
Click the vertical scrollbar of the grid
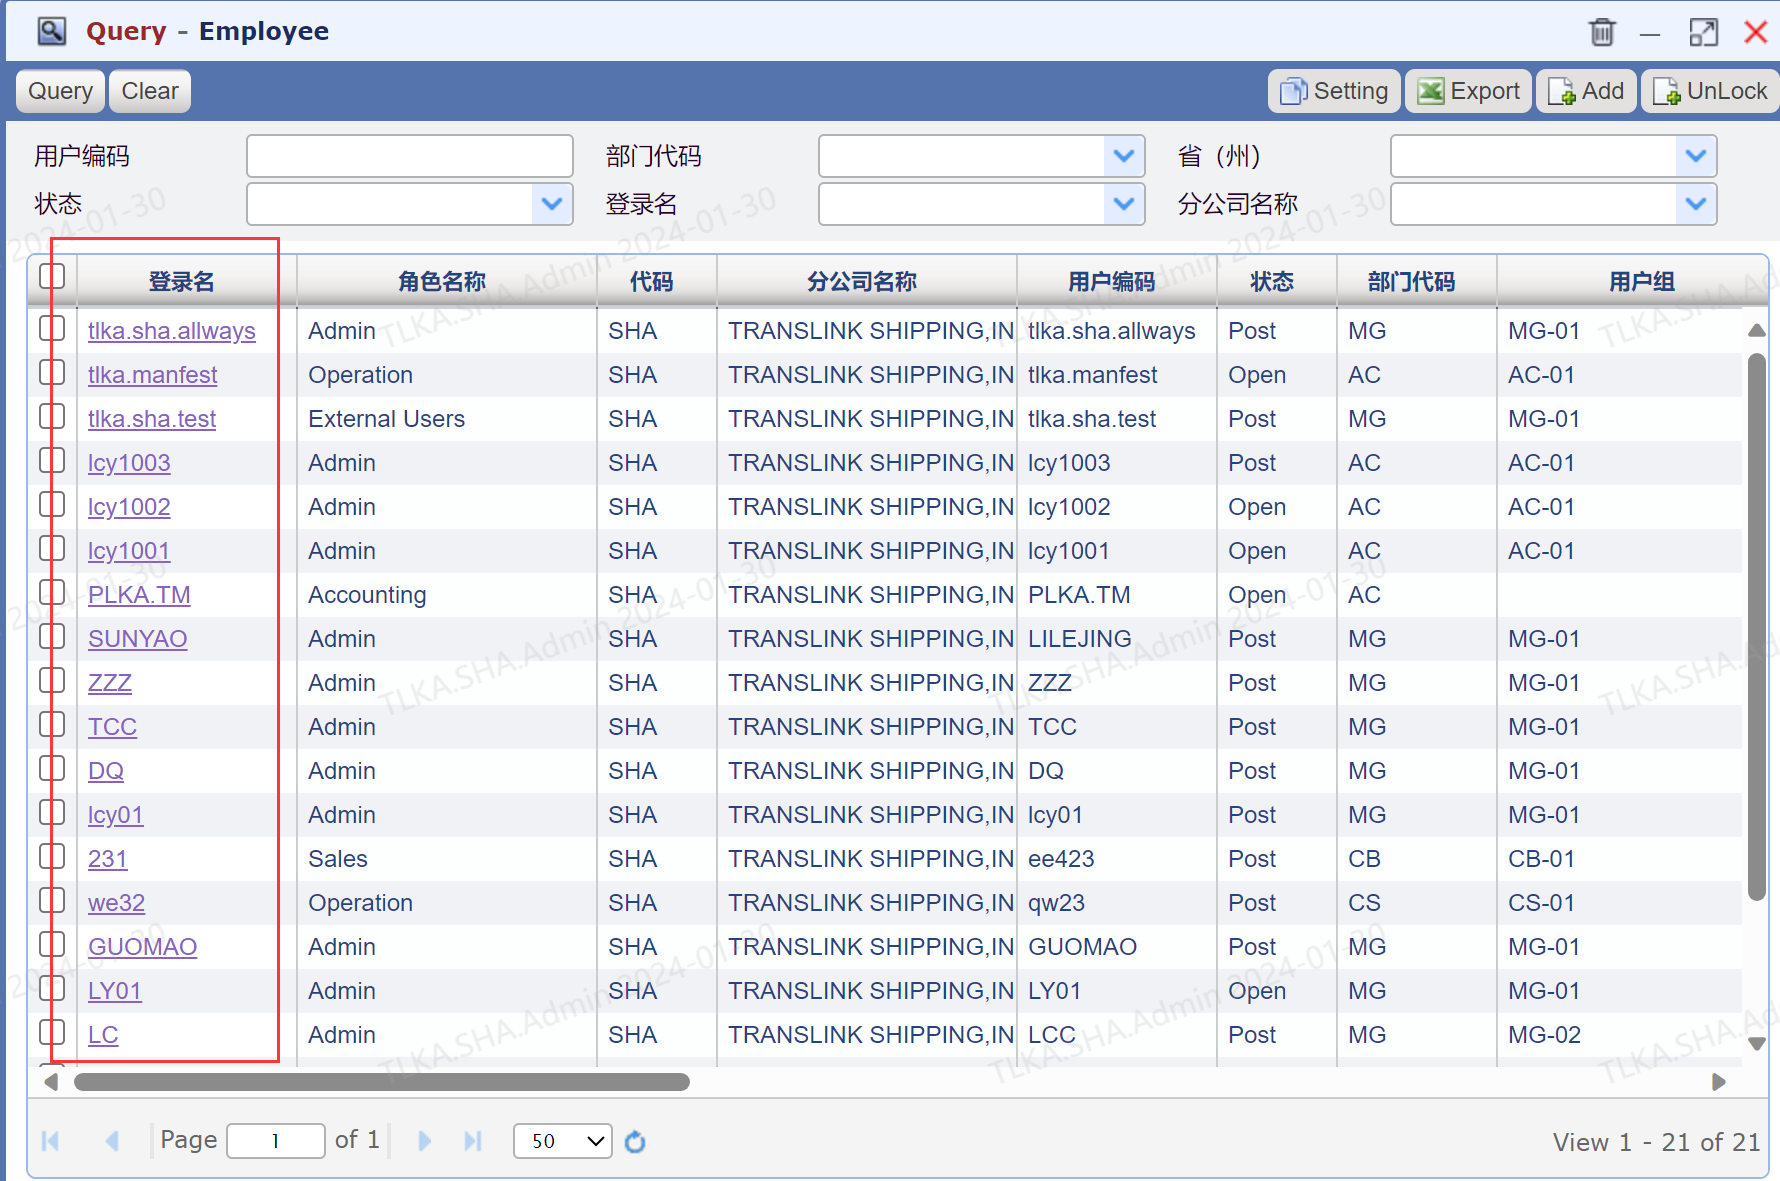click(1756, 626)
